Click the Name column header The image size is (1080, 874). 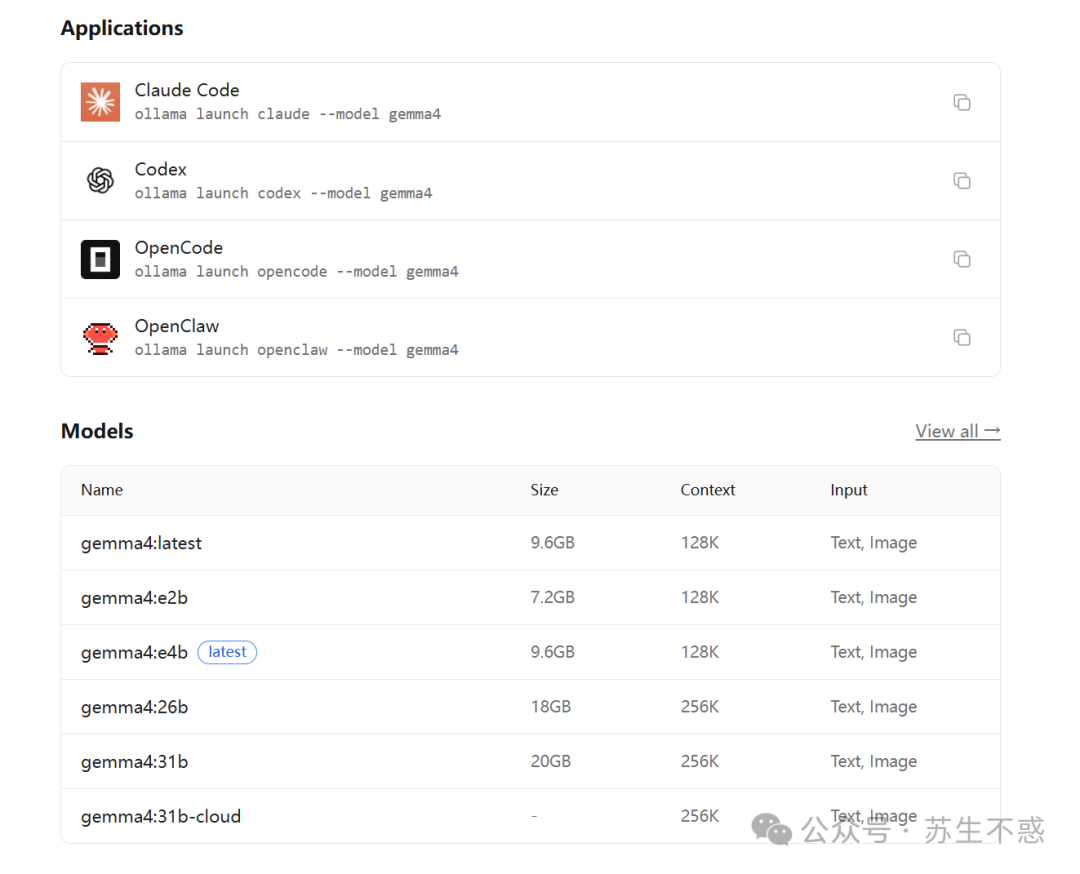click(102, 490)
